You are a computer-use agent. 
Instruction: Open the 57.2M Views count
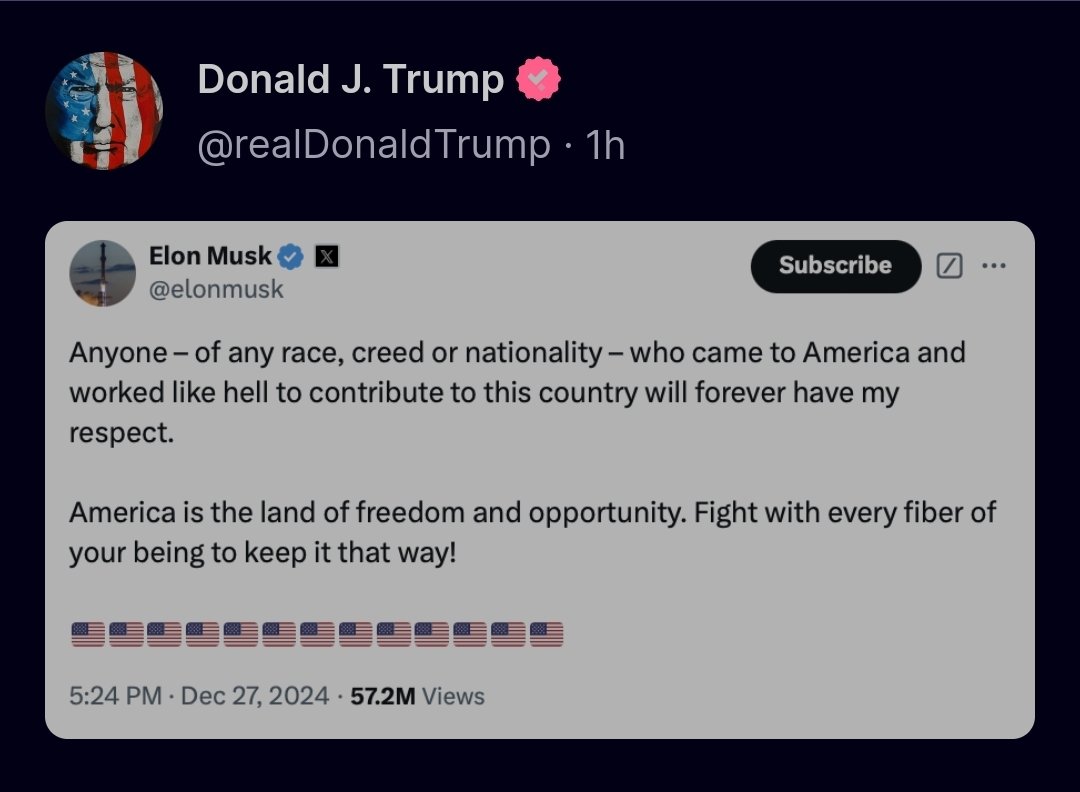click(417, 696)
